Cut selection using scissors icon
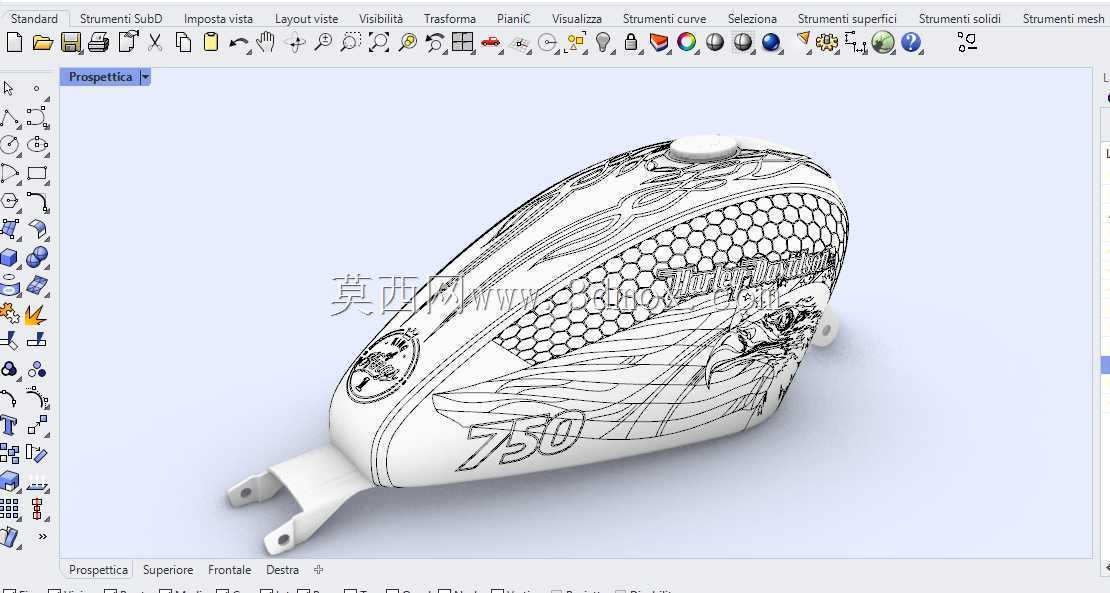1110x593 pixels. point(155,43)
